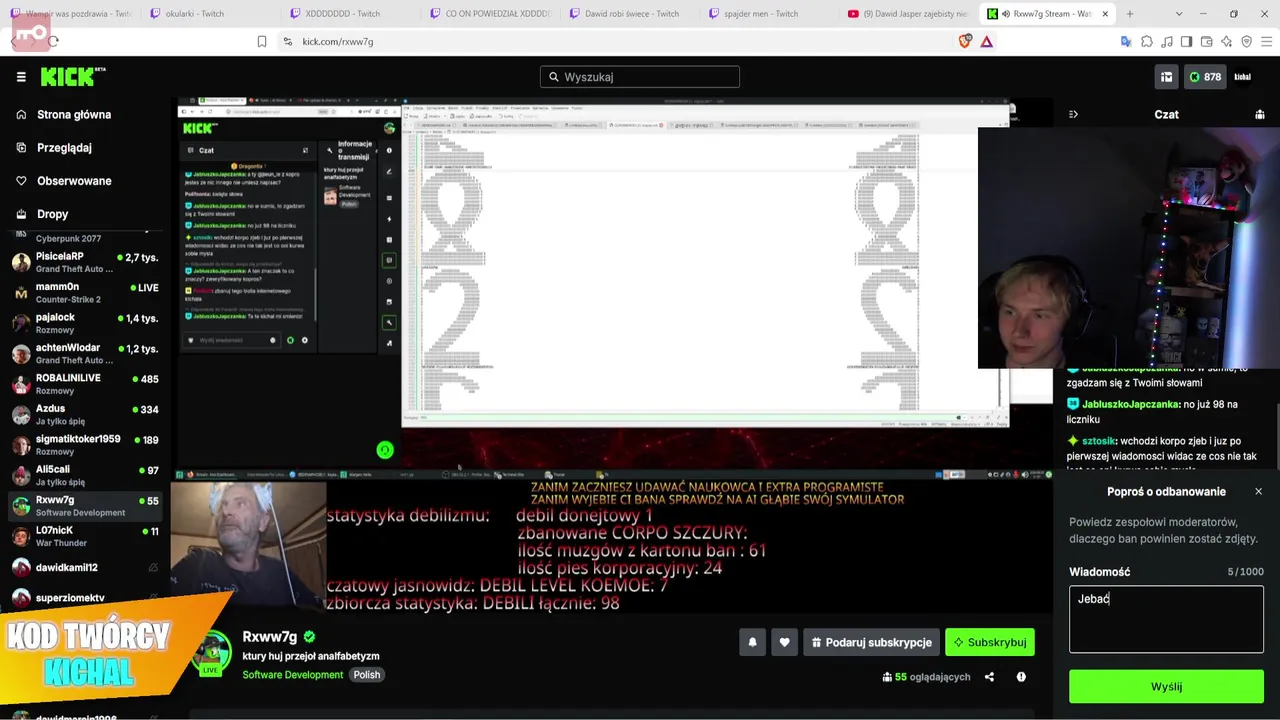Click the Rxww7g channel name under the video
Image resolution: width=1280 pixels, height=720 pixels.
pos(270,637)
